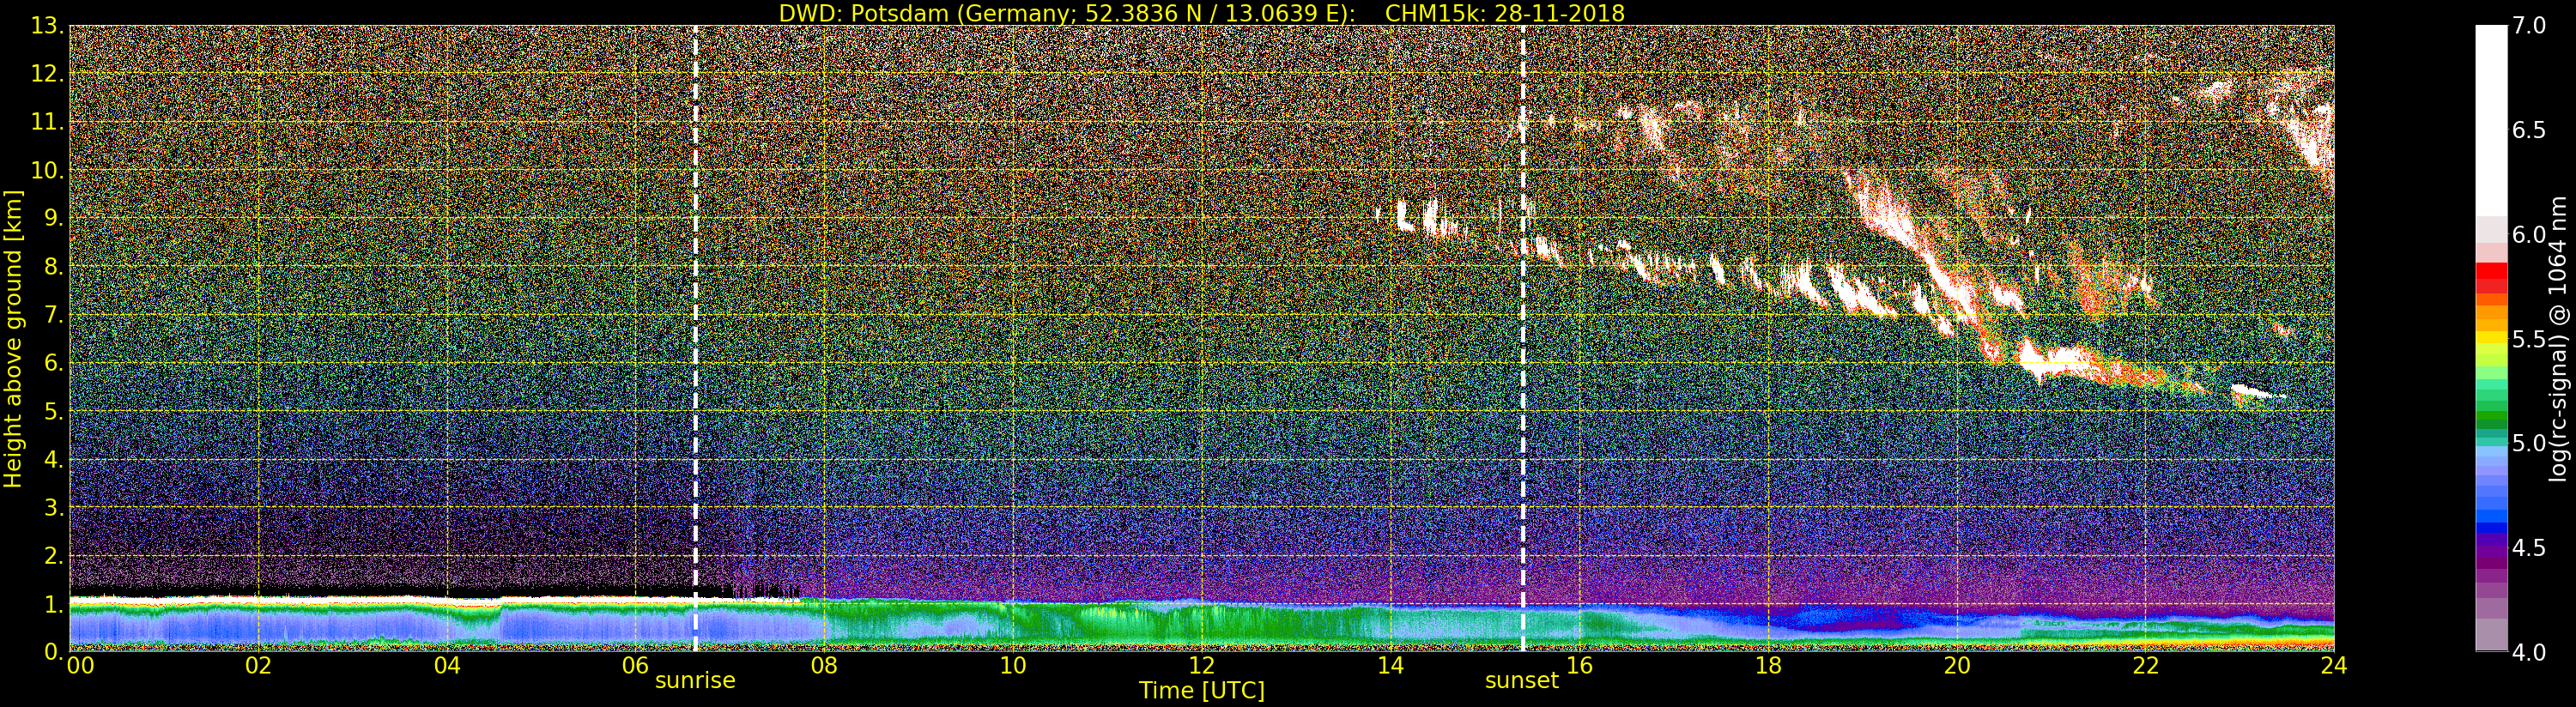This screenshot has height=707, width=2576.
Task: Click the y-axis tick label '2.'
Action: (x=52, y=555)
